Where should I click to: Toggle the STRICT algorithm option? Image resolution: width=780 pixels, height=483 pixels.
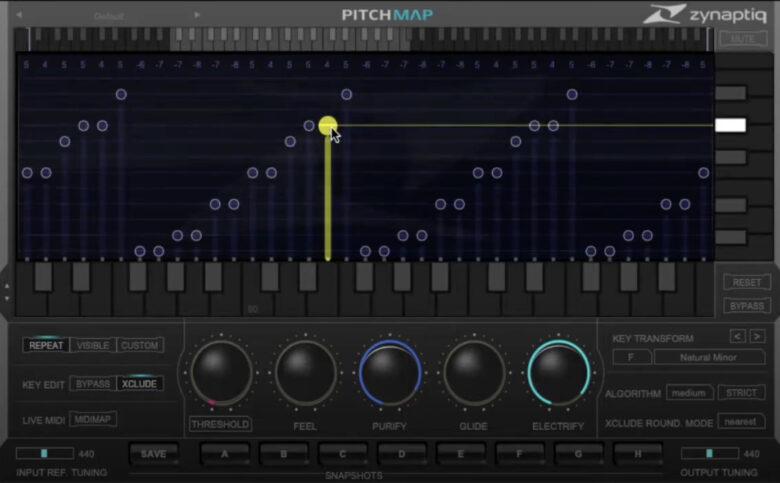[x=741, y=393]
